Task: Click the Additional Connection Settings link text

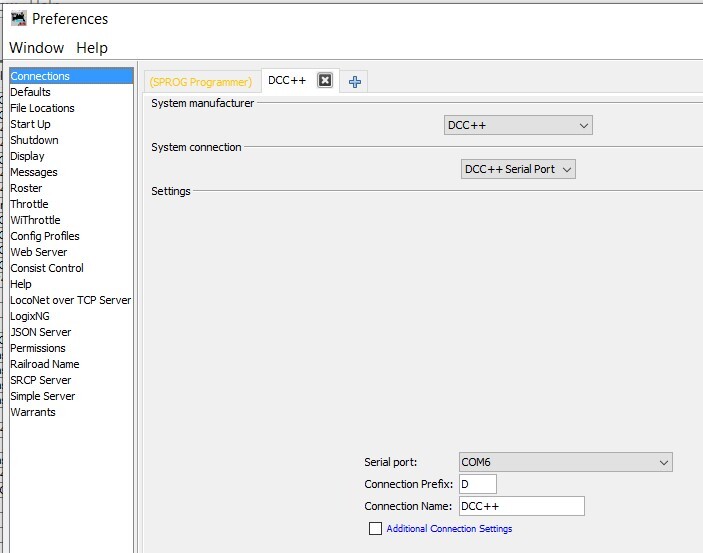Action: click(x=449, y=528)
